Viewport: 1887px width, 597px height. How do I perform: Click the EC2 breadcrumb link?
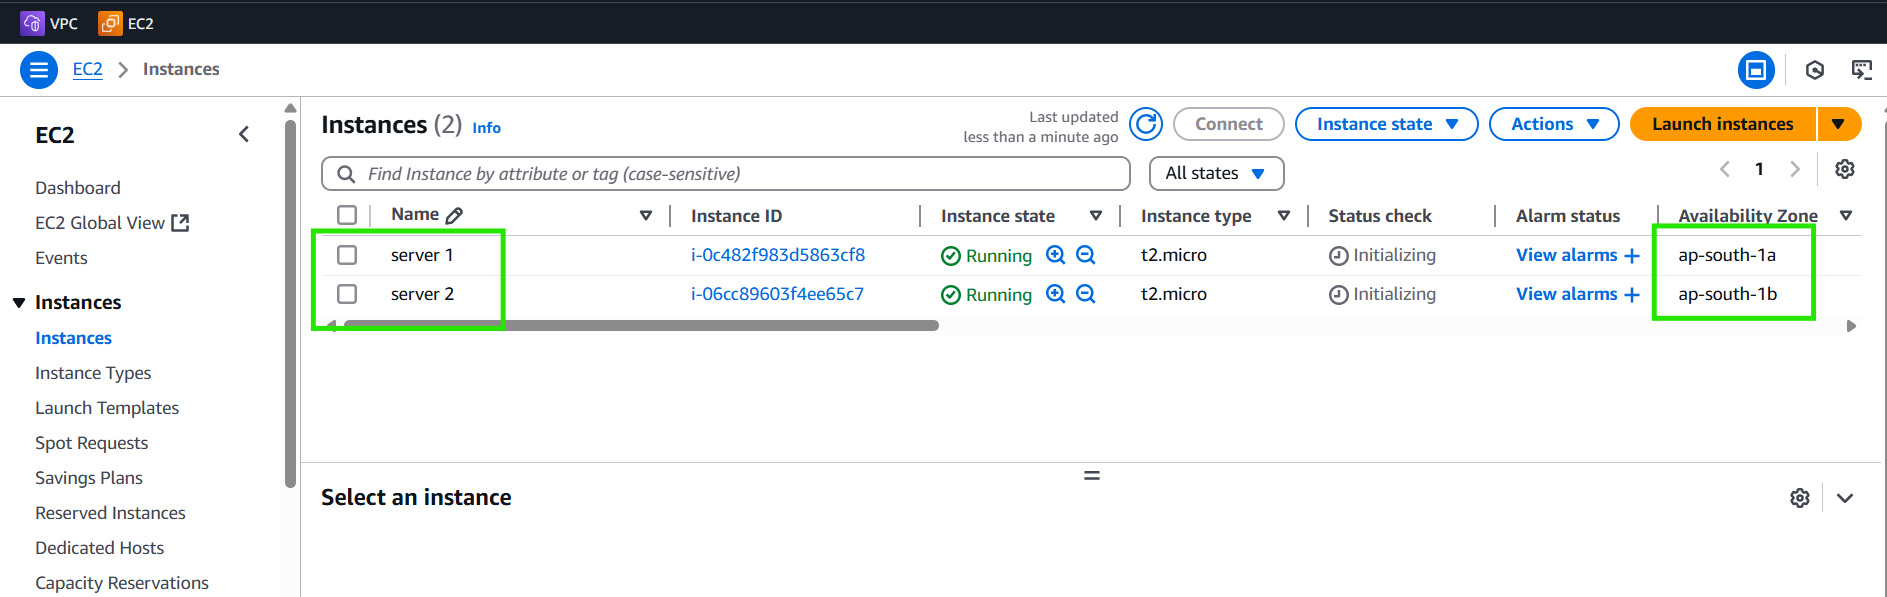[x=87, y=69]
